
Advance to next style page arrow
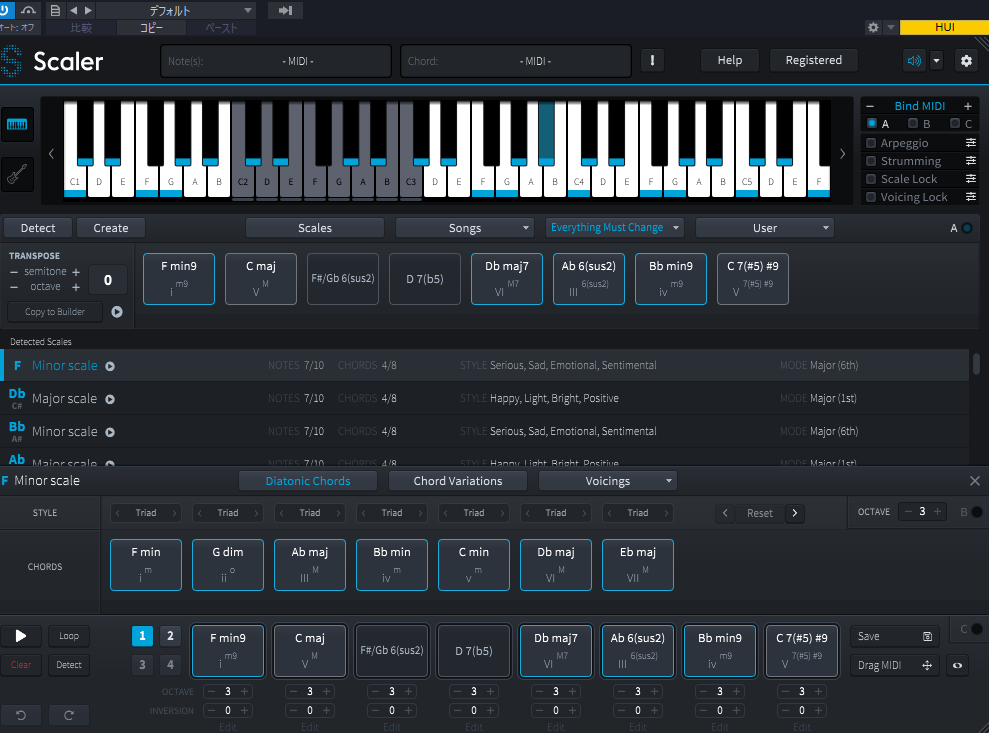(795, 513)
